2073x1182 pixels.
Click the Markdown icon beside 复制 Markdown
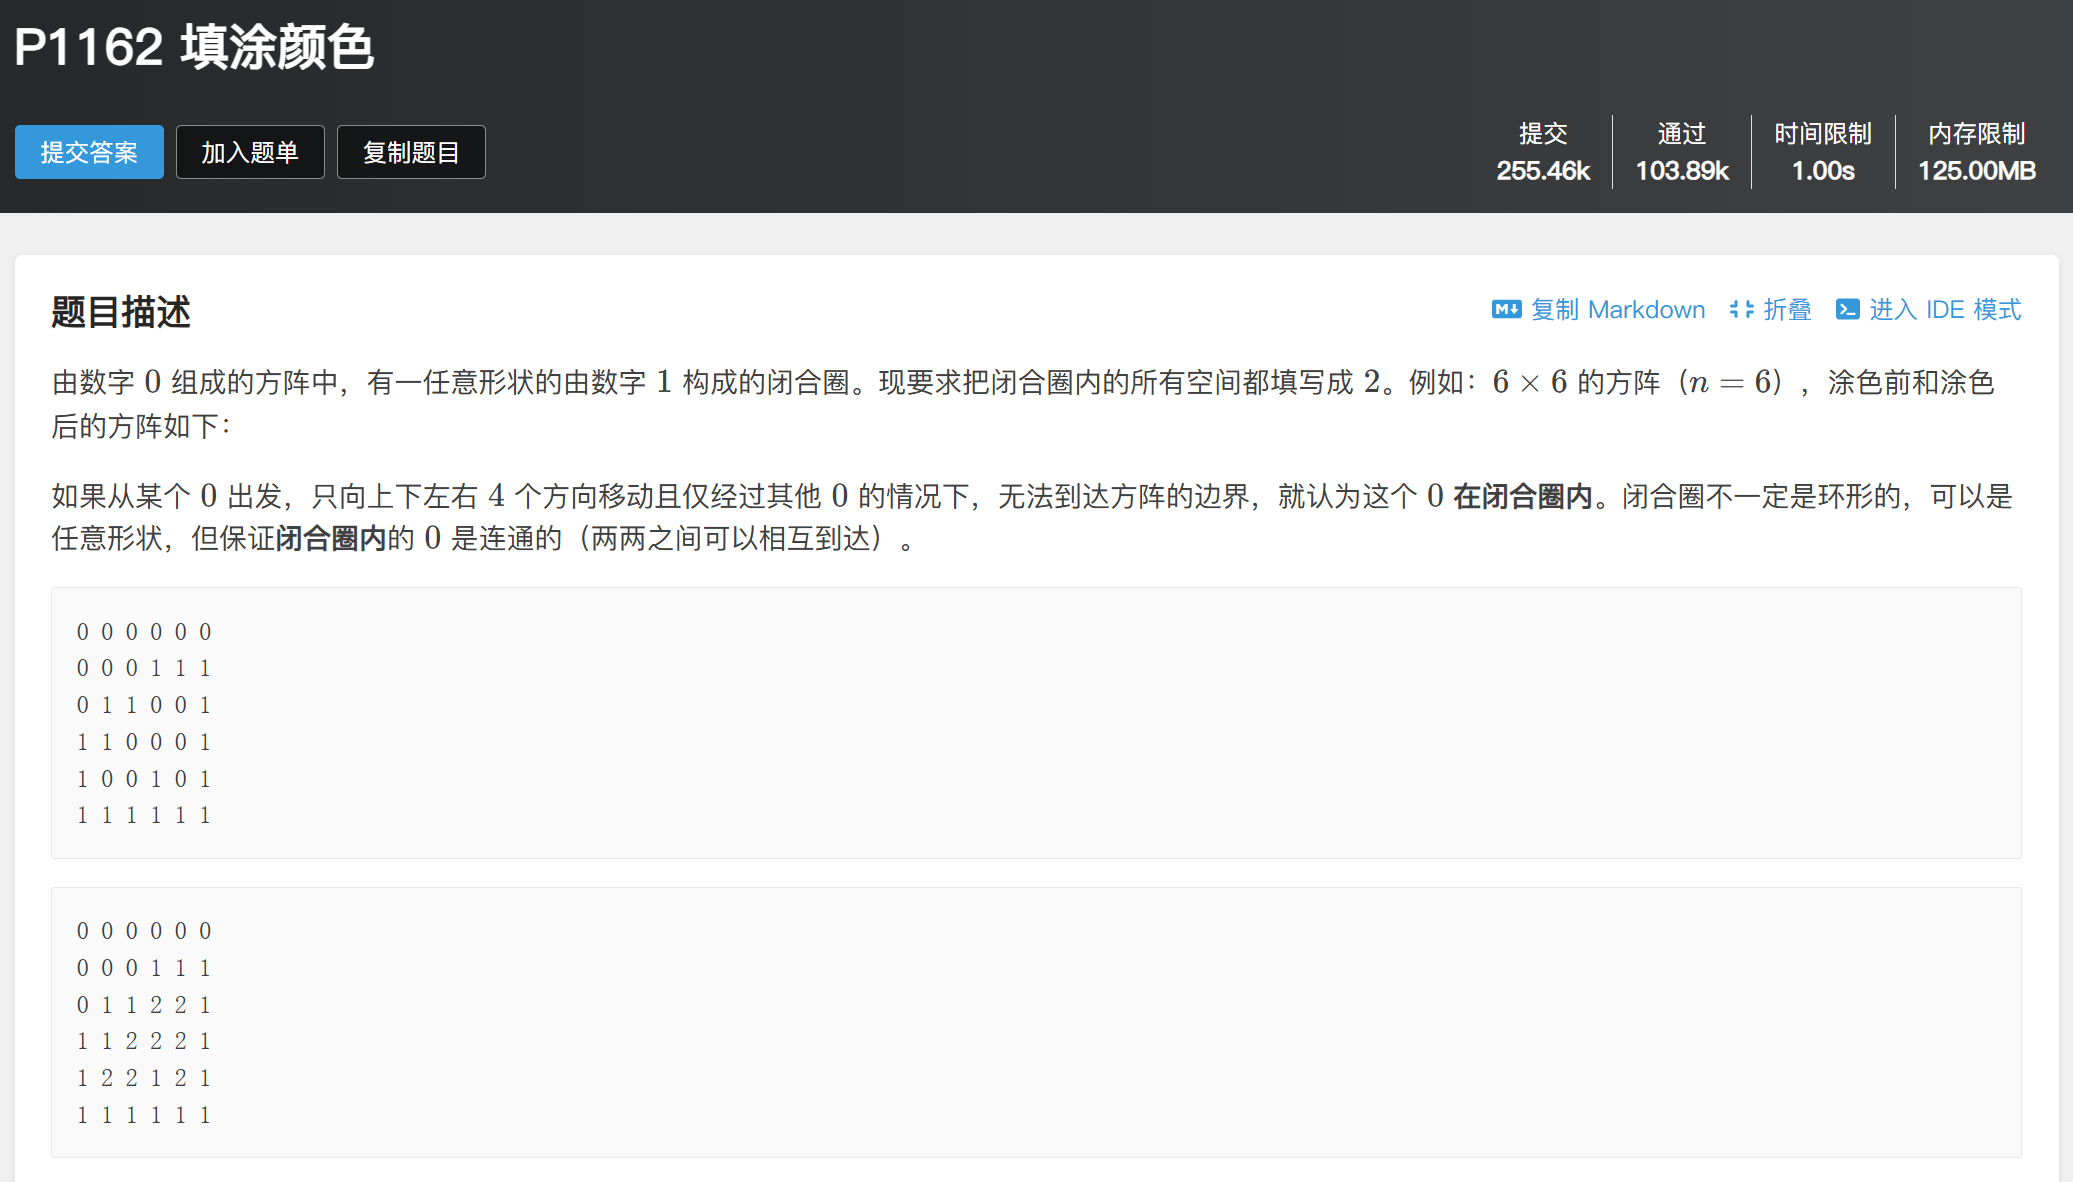point(1506,310)
